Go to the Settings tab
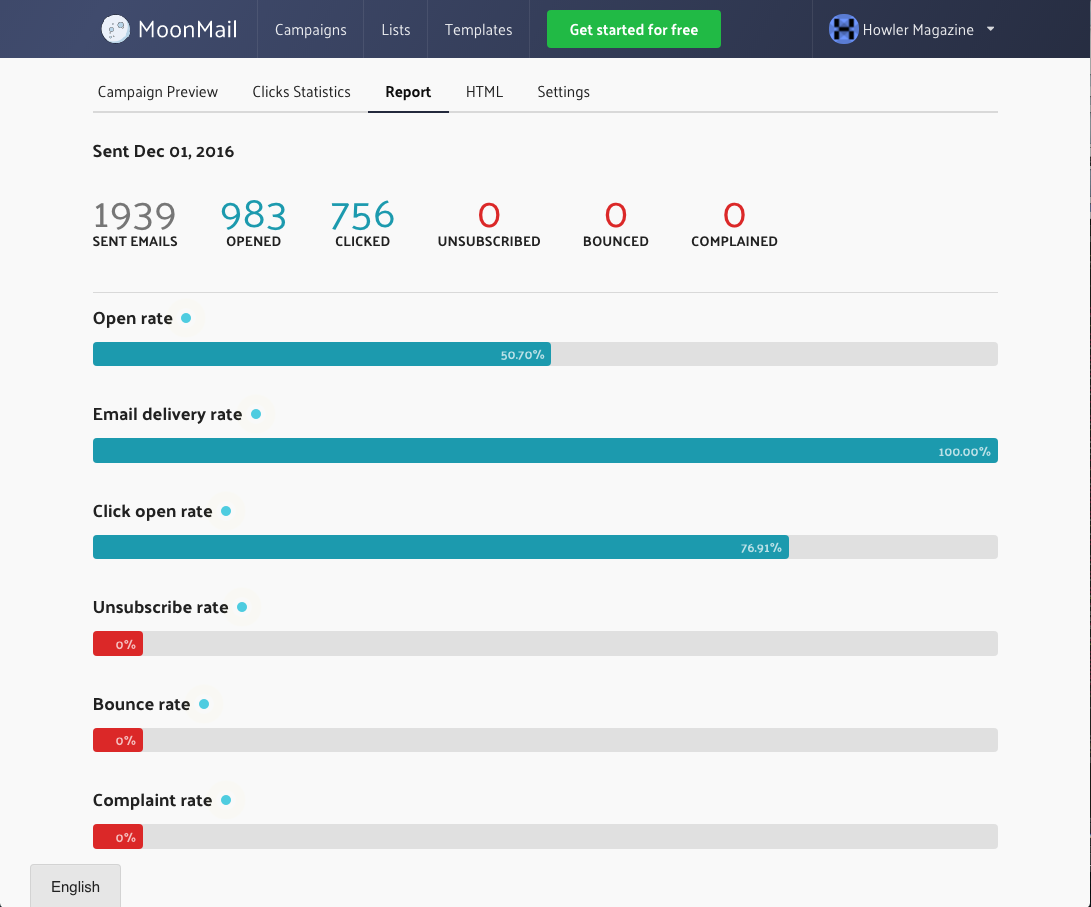 tap(564, 92)
